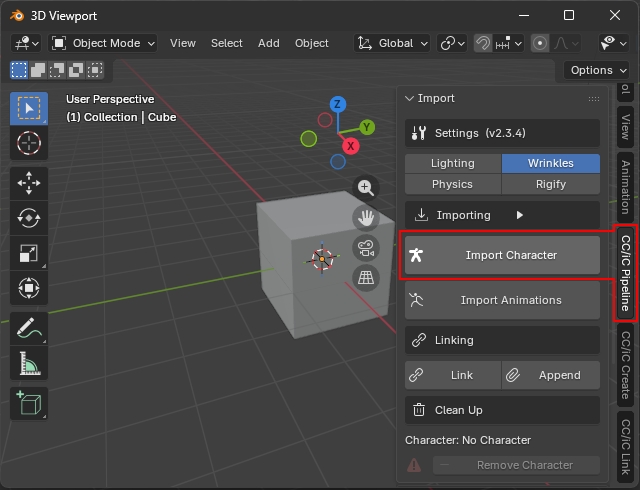Image resolution: width=640 pixels, height=490 pixels.
Task: Click the Clean Up header
Action: coord(502,410)
